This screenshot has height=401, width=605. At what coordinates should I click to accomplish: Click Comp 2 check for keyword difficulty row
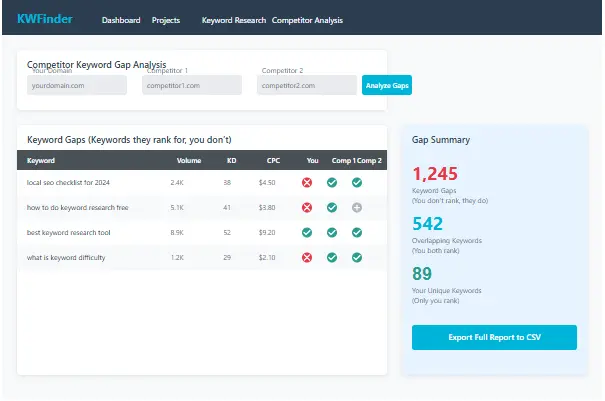tap(357, 257)
